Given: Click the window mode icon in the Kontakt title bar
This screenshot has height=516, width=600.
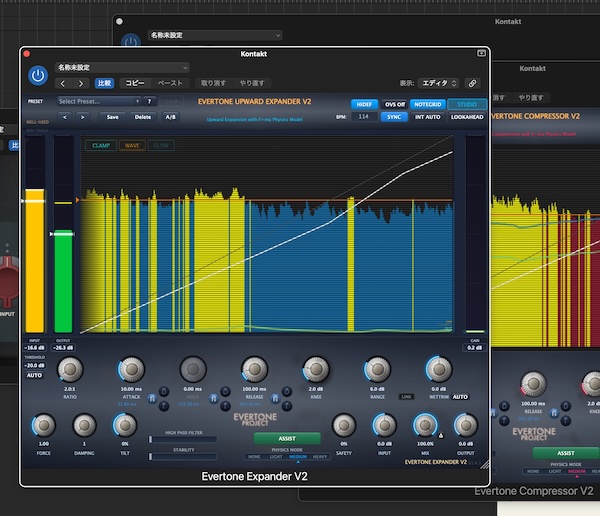Looking at the screenshot, I should coord(481,53).
